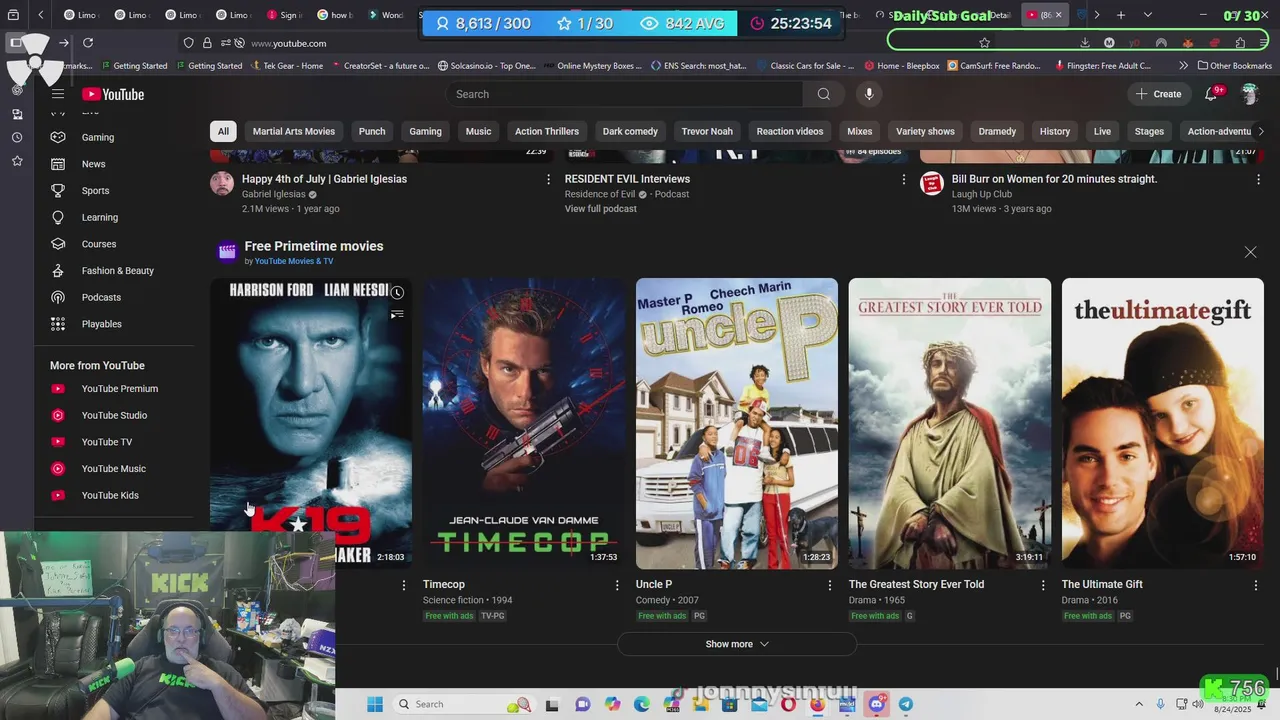Advance the filter chips with next arrow
This screenshot has height=720, width=1280.
(1260, 131)
